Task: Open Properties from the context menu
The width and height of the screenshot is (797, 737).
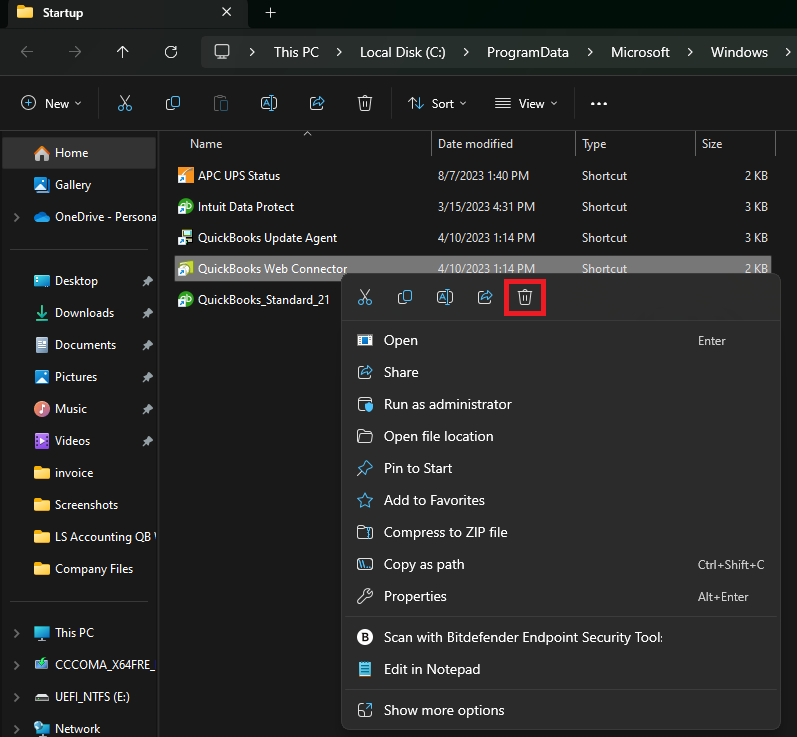Action: (561, 597)
